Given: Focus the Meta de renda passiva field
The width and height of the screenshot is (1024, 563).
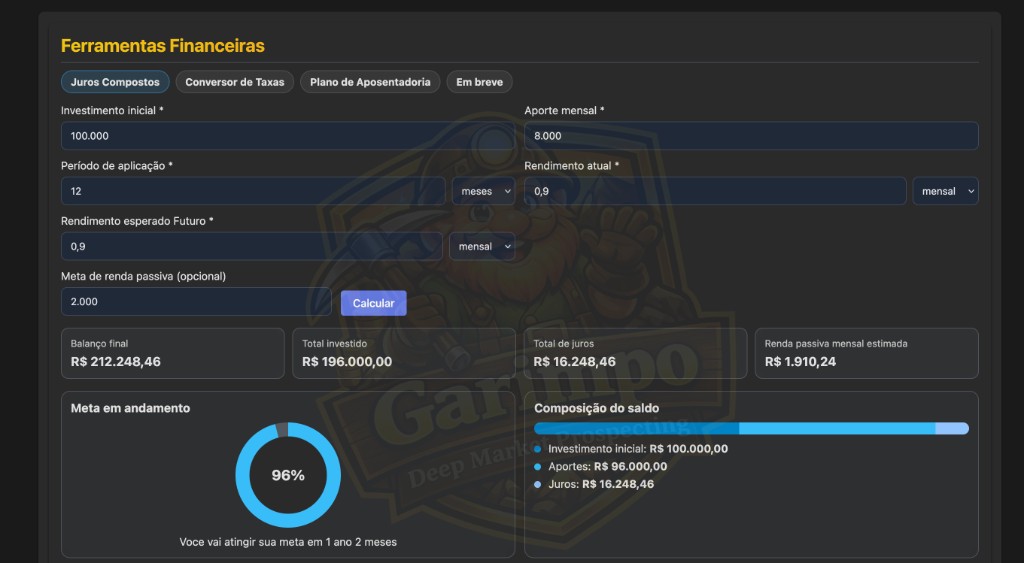Looking at the screenshot, I should click(x=195, y=301).
